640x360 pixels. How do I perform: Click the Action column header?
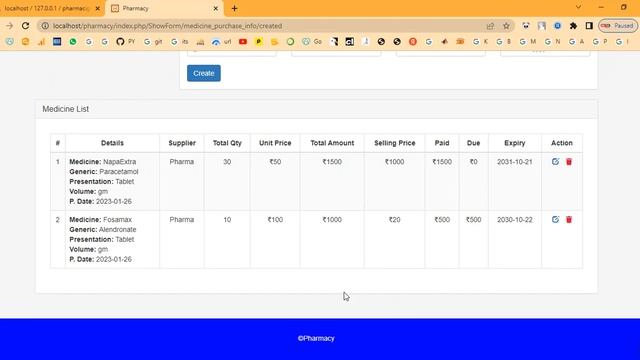(562, 143)
